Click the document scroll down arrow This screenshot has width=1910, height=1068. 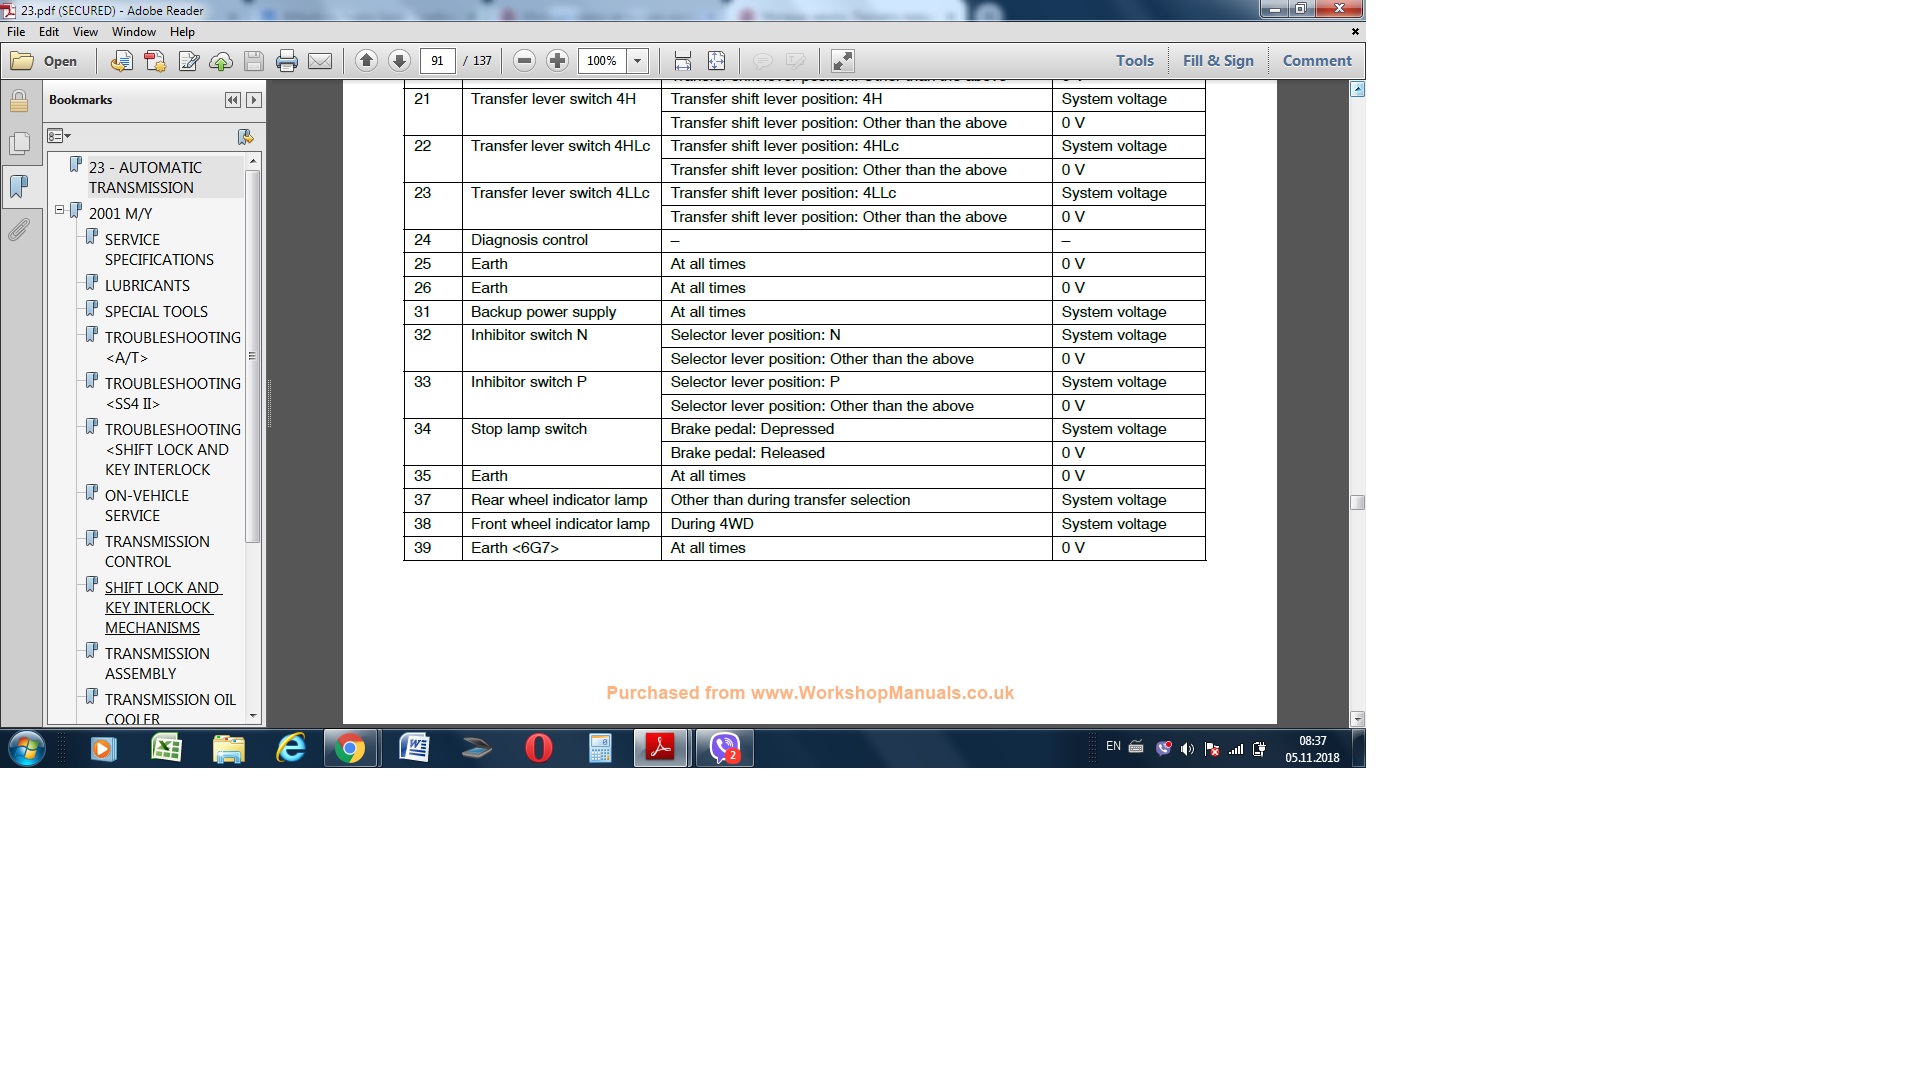click(x=1357, y=718)
